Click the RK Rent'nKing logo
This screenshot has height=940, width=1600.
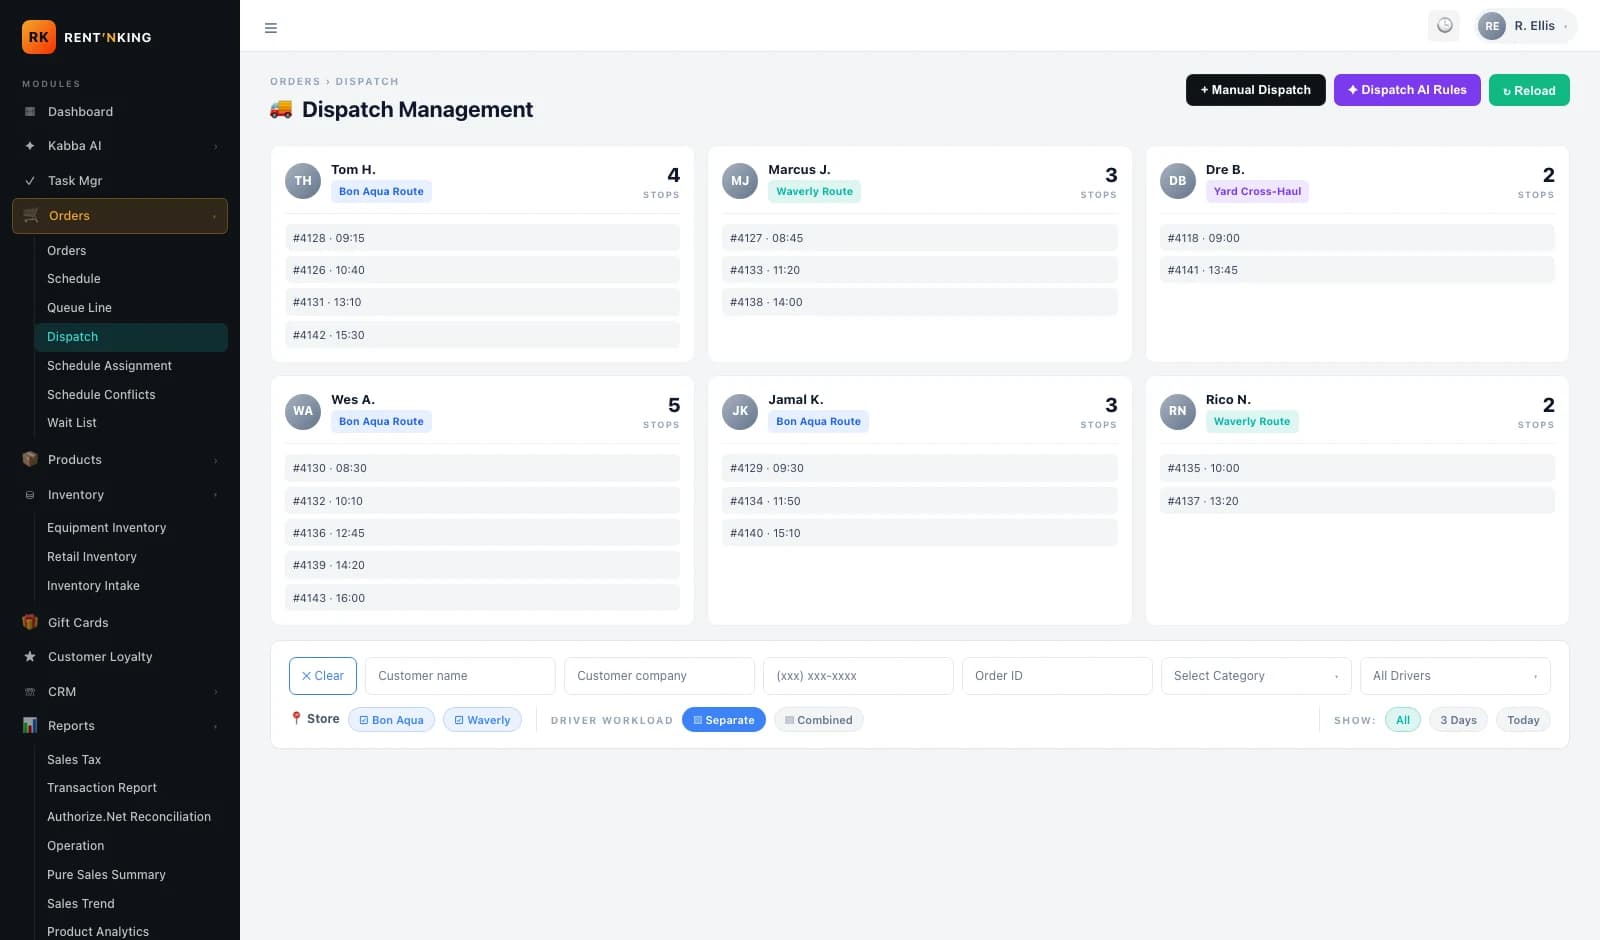[87, 37]
